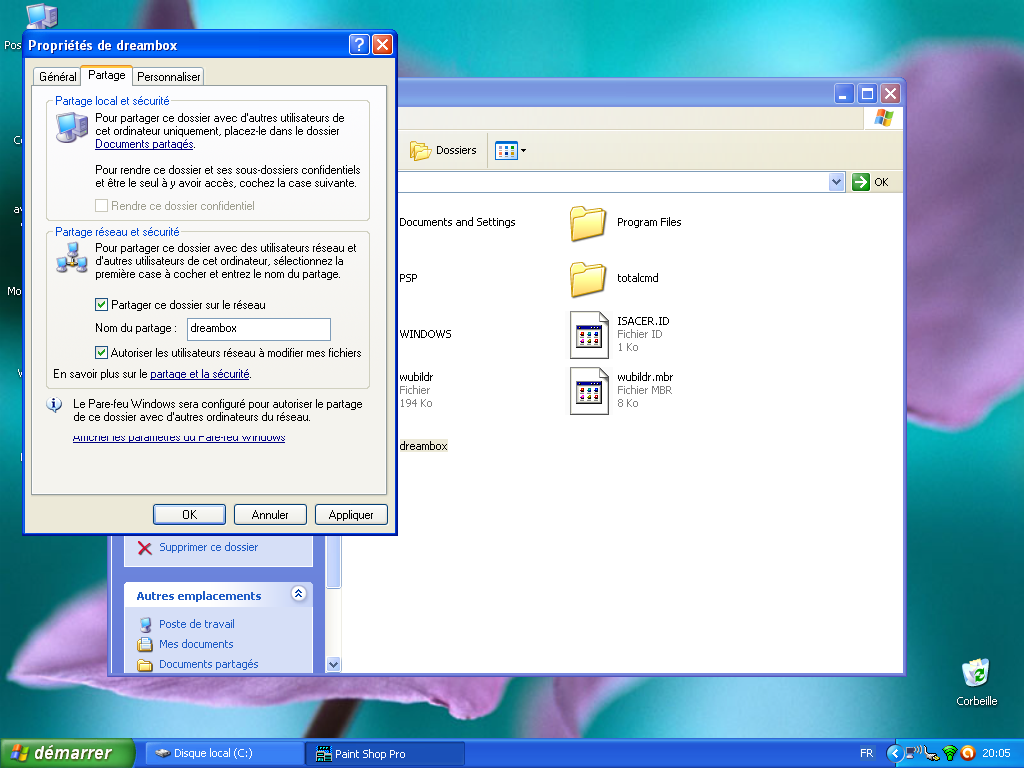Toggle the Dossiers folders pane button
1024x768 pixels.
[x=443, y=150]
